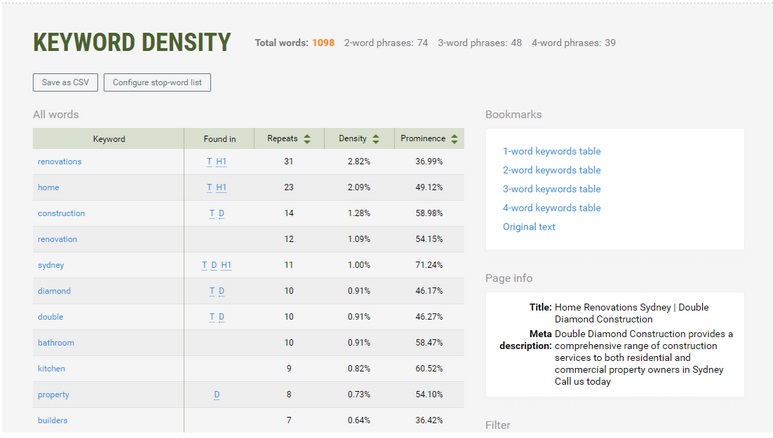This screenshot has height=438, width=773.
Task: Click D tag in double row
Action: point(221,317)
